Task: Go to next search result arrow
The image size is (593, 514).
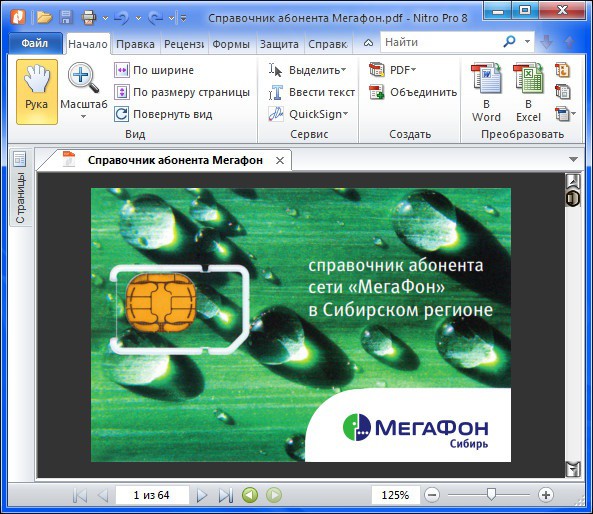Action: coord(546,42)
